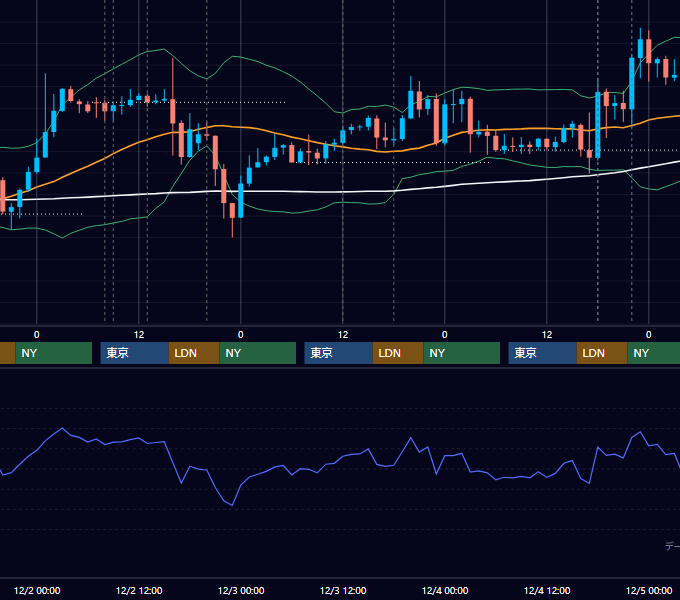Click hour label 12 above 12/2 12:00

[x=139, y=335]
